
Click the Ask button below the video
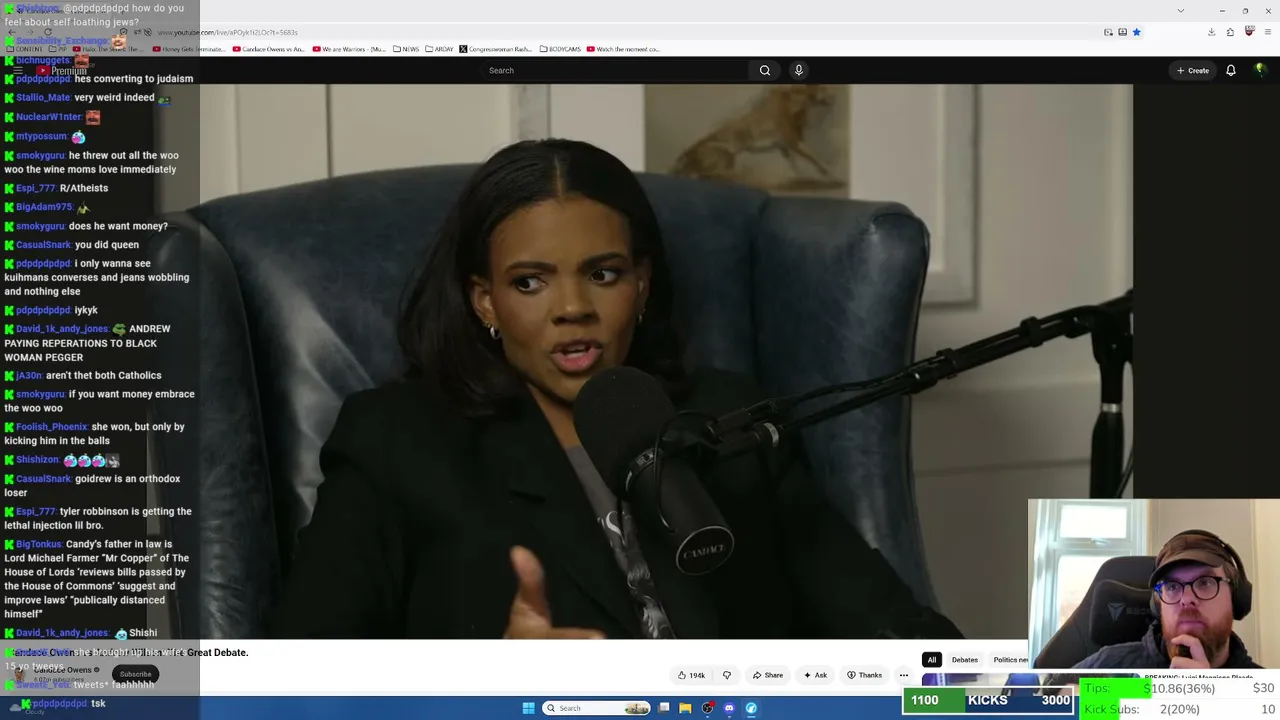pyautogui.click(x=816, y=675)
